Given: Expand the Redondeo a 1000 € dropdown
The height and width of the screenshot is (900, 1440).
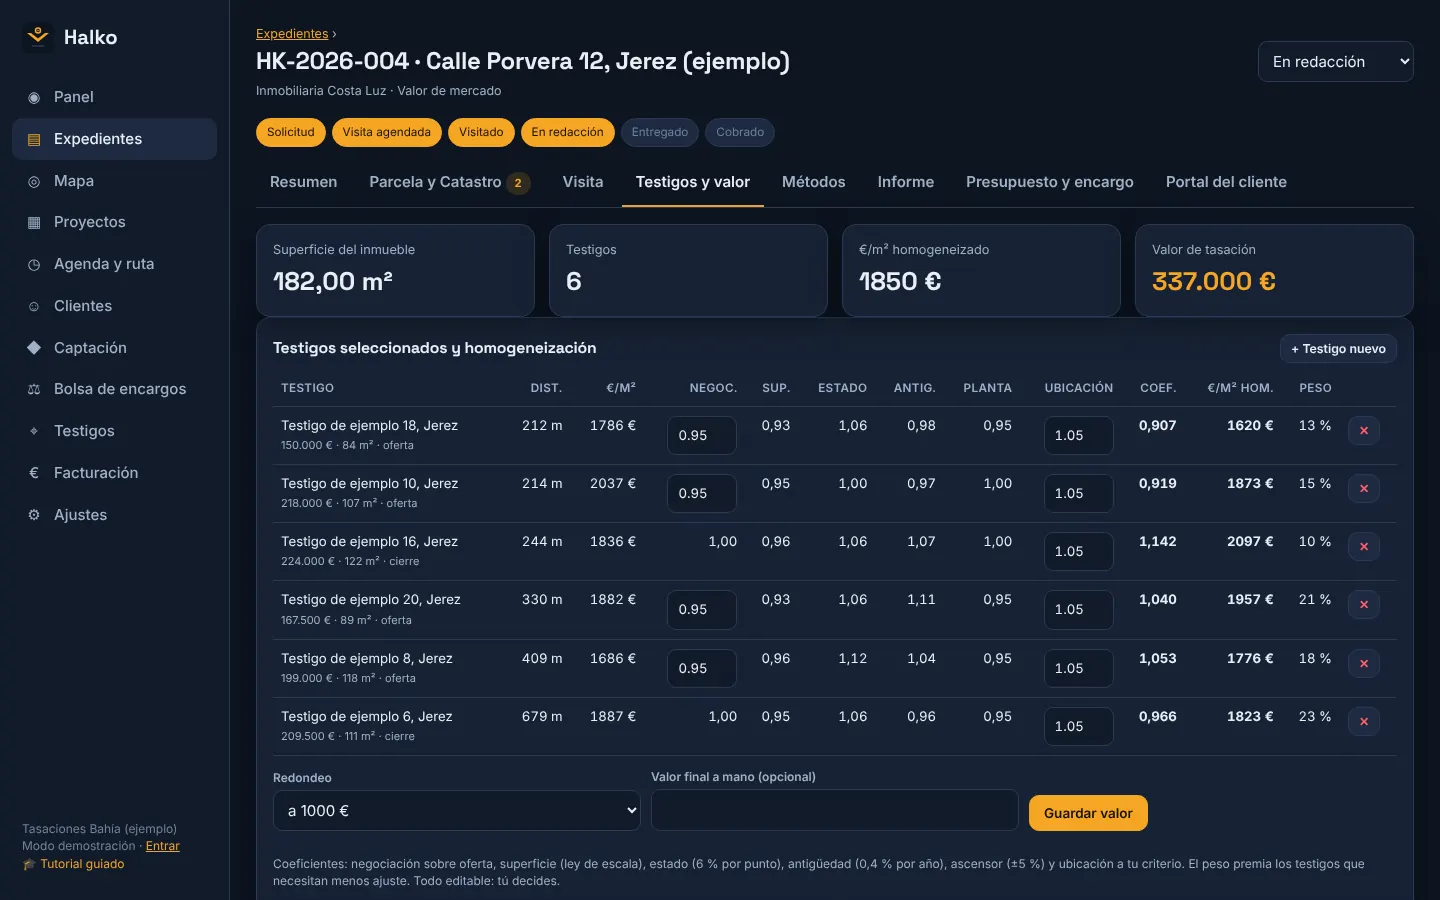Looking at the screenshot, I should [456, 811].
